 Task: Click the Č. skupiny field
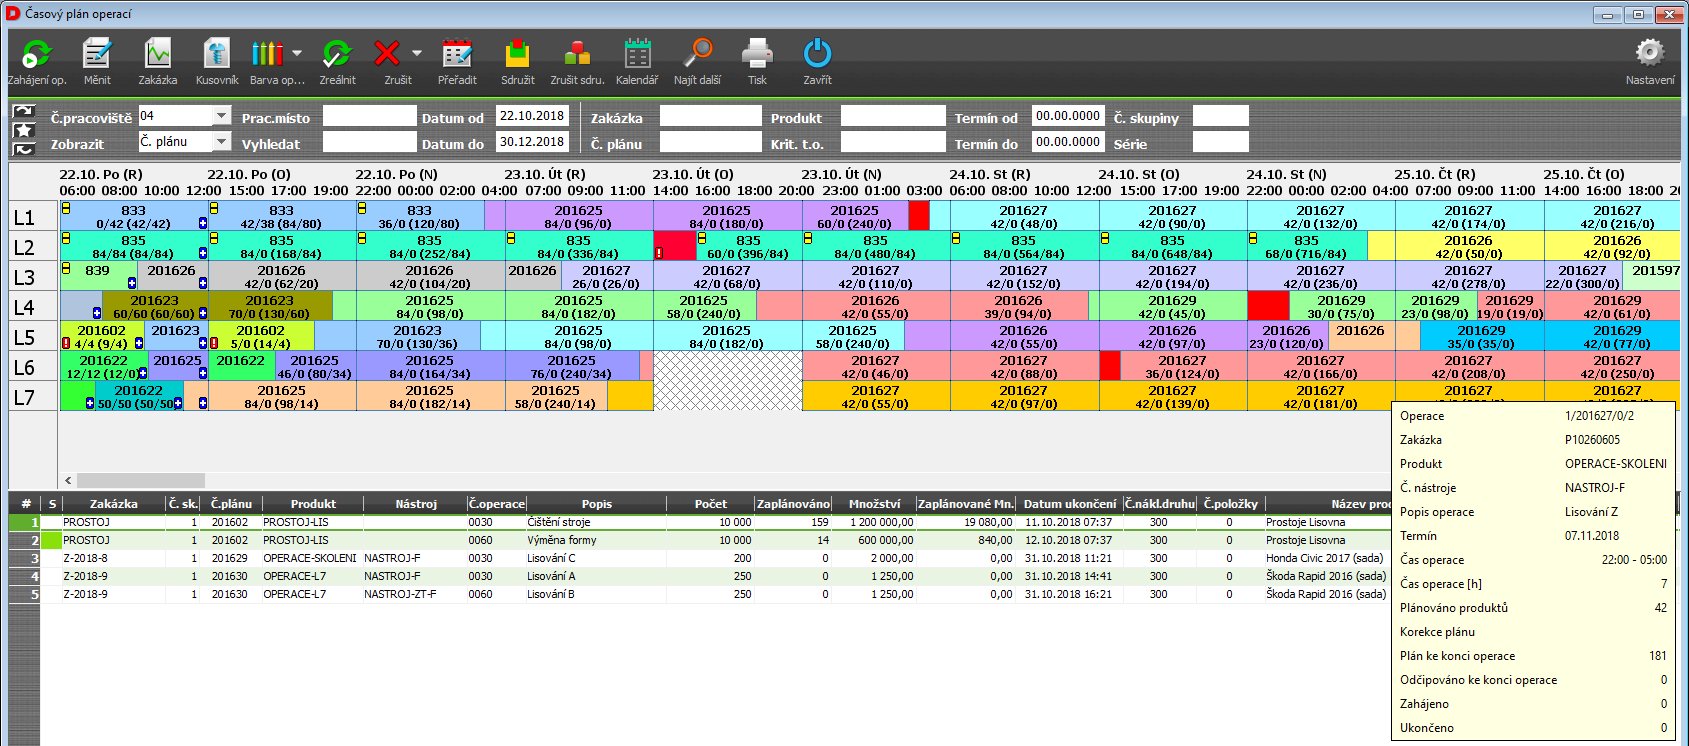1221,116
